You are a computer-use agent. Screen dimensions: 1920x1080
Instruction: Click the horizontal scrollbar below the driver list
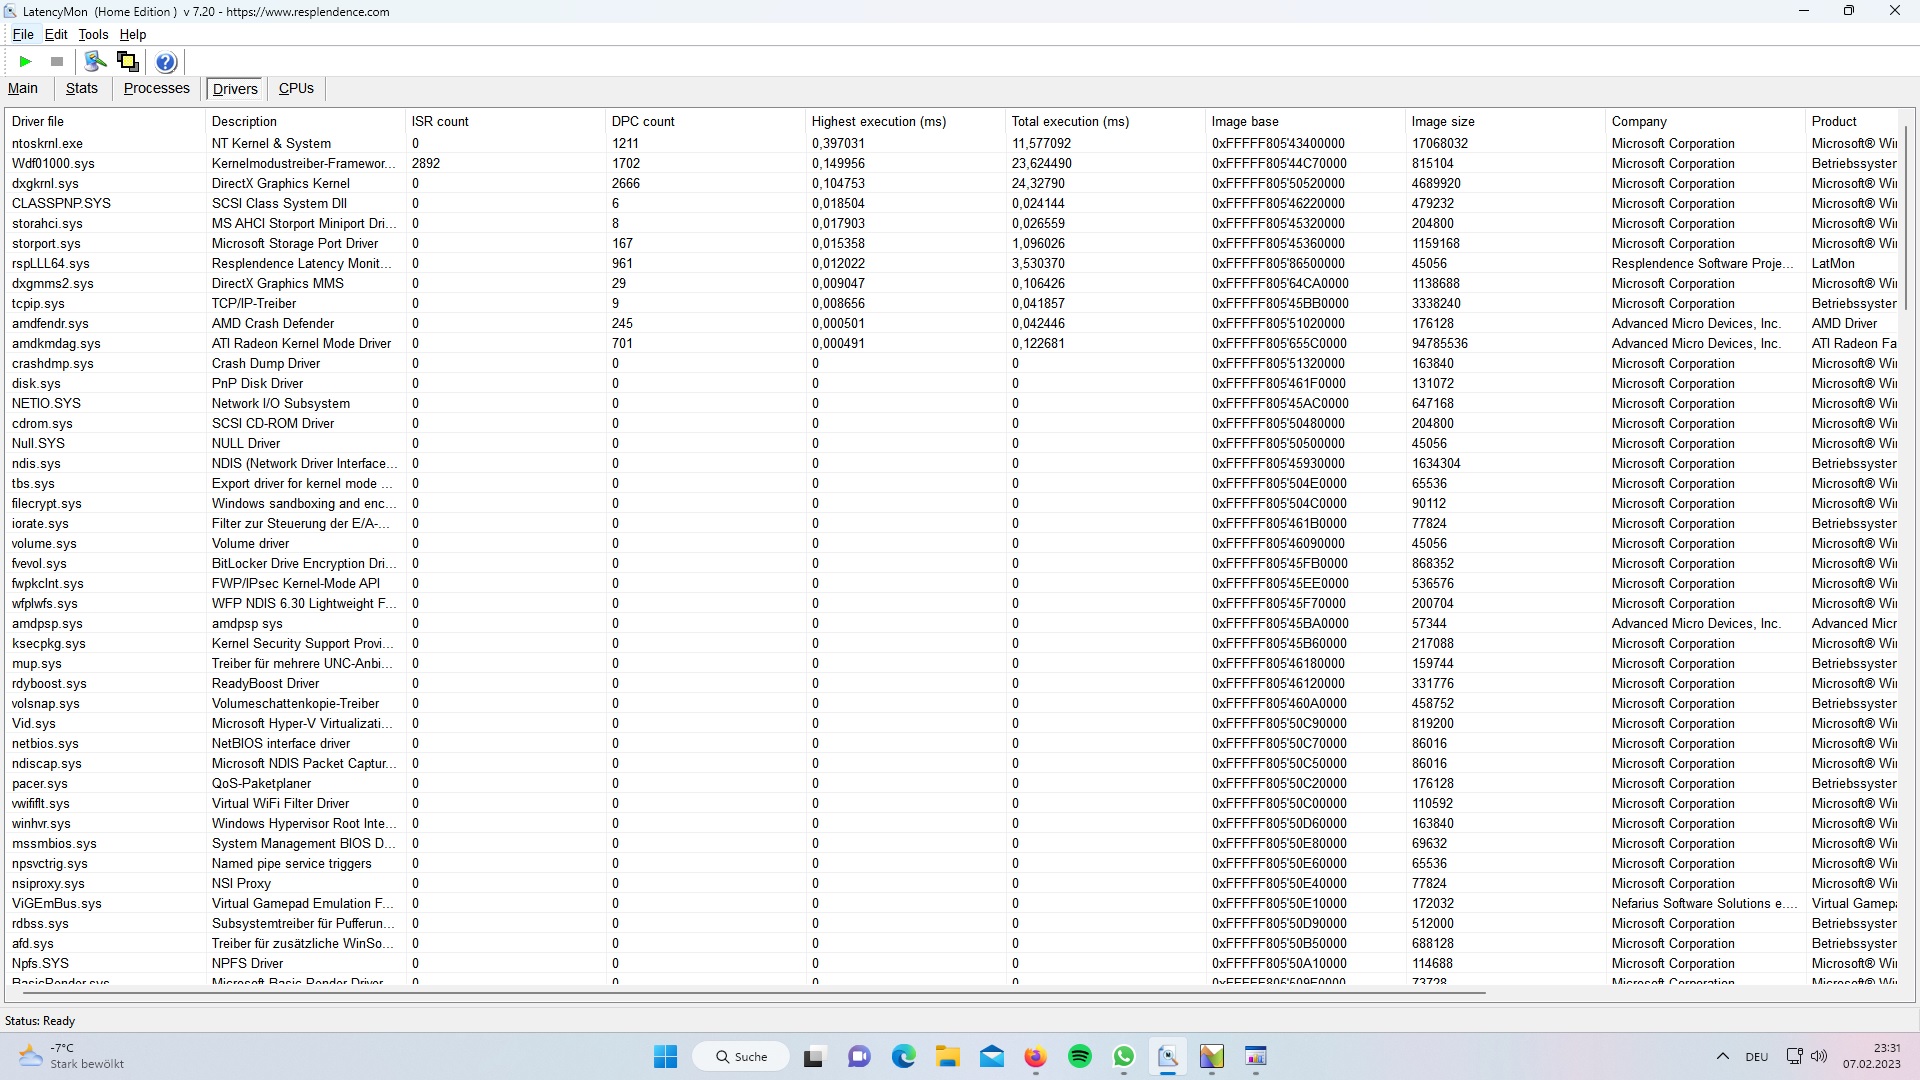coord(750,993)
